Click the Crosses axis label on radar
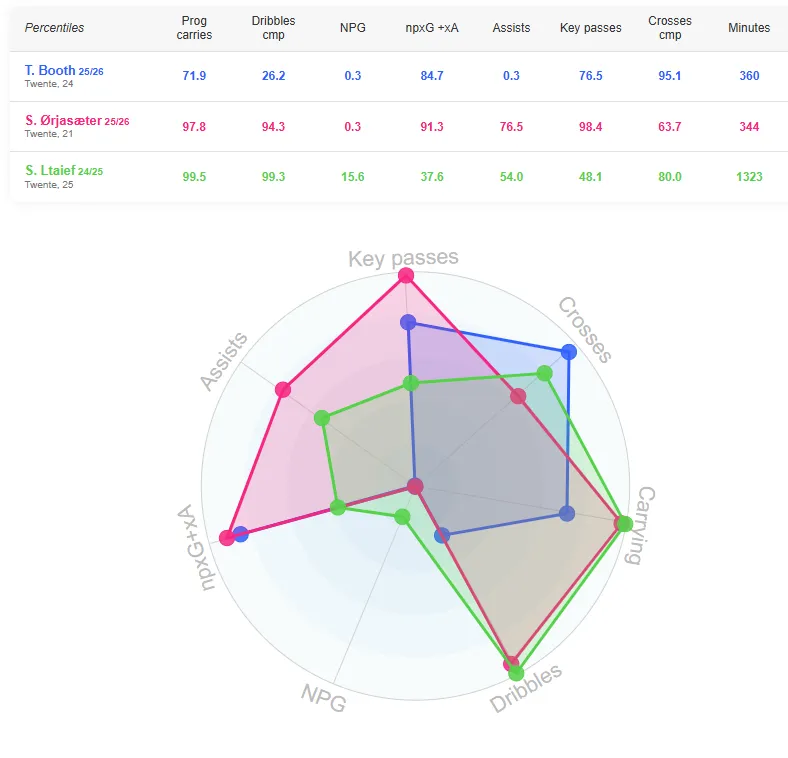 click(584, 329)
